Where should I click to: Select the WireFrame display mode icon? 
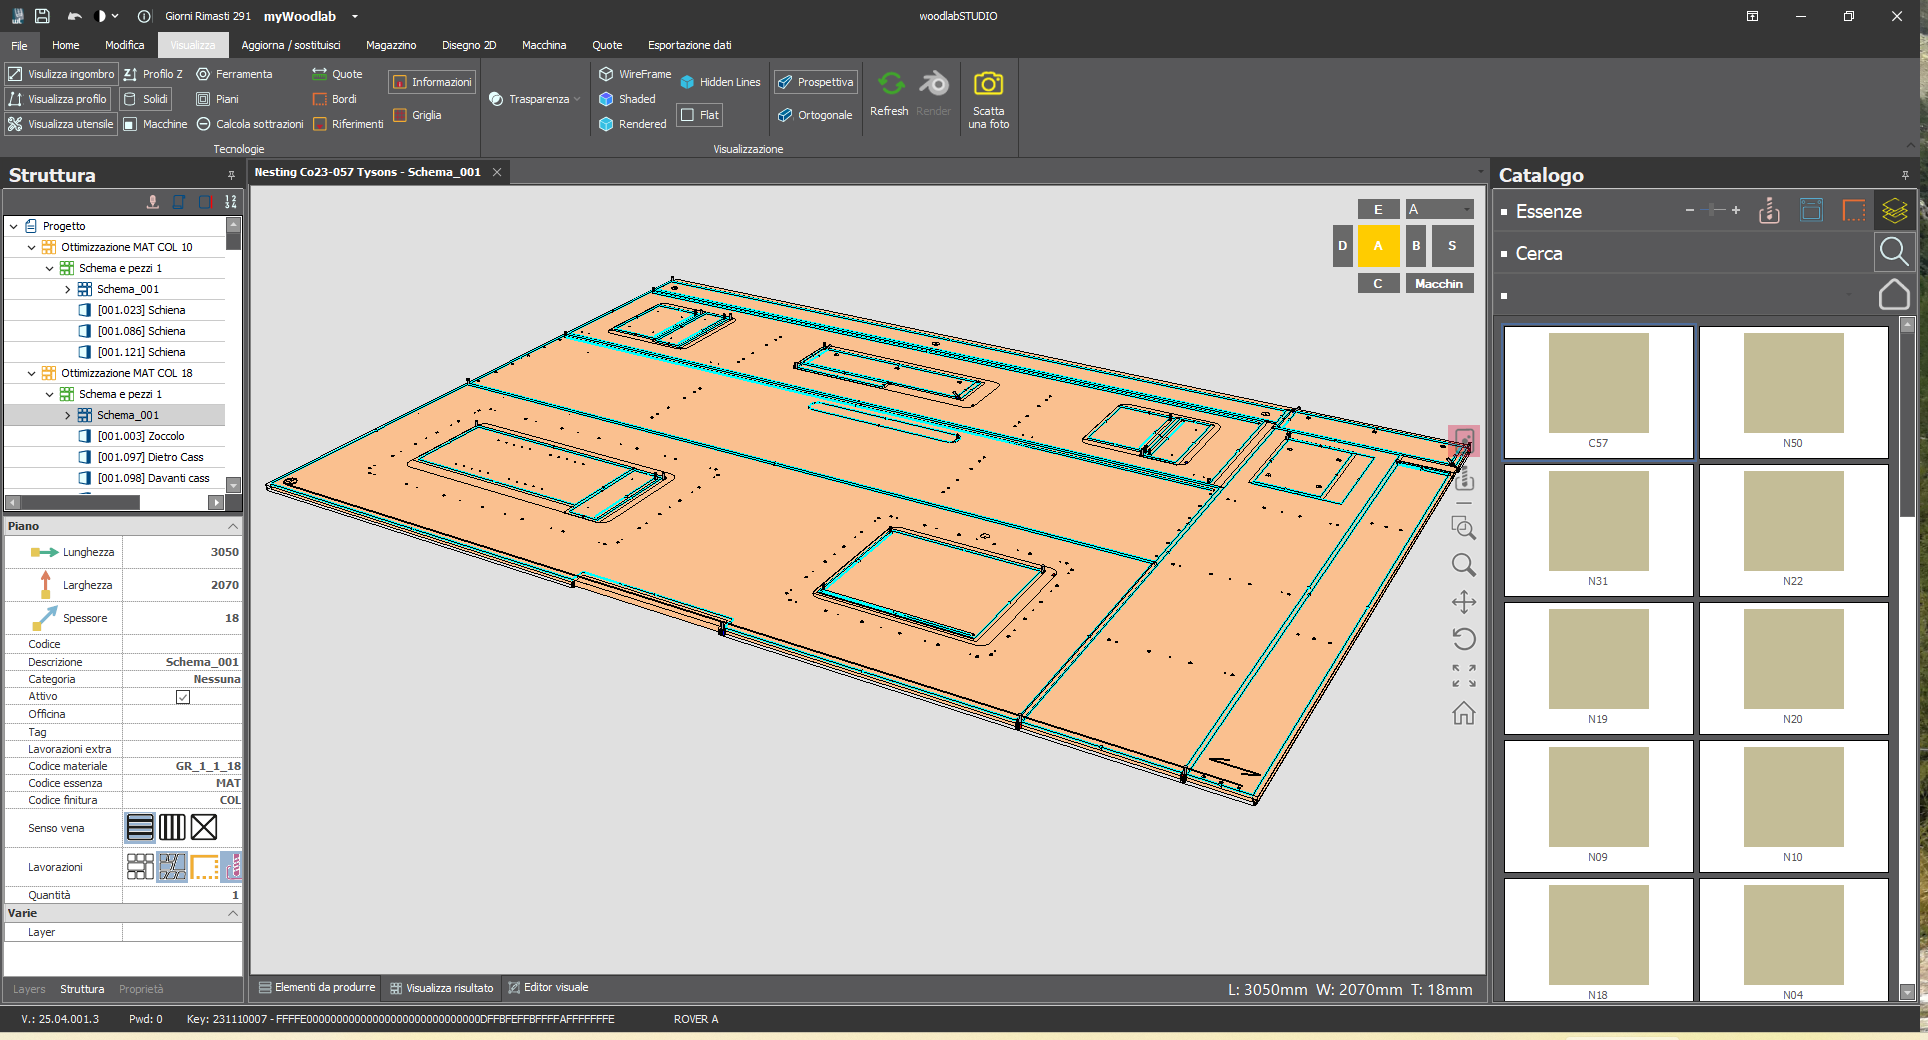[x=607, y=73]
